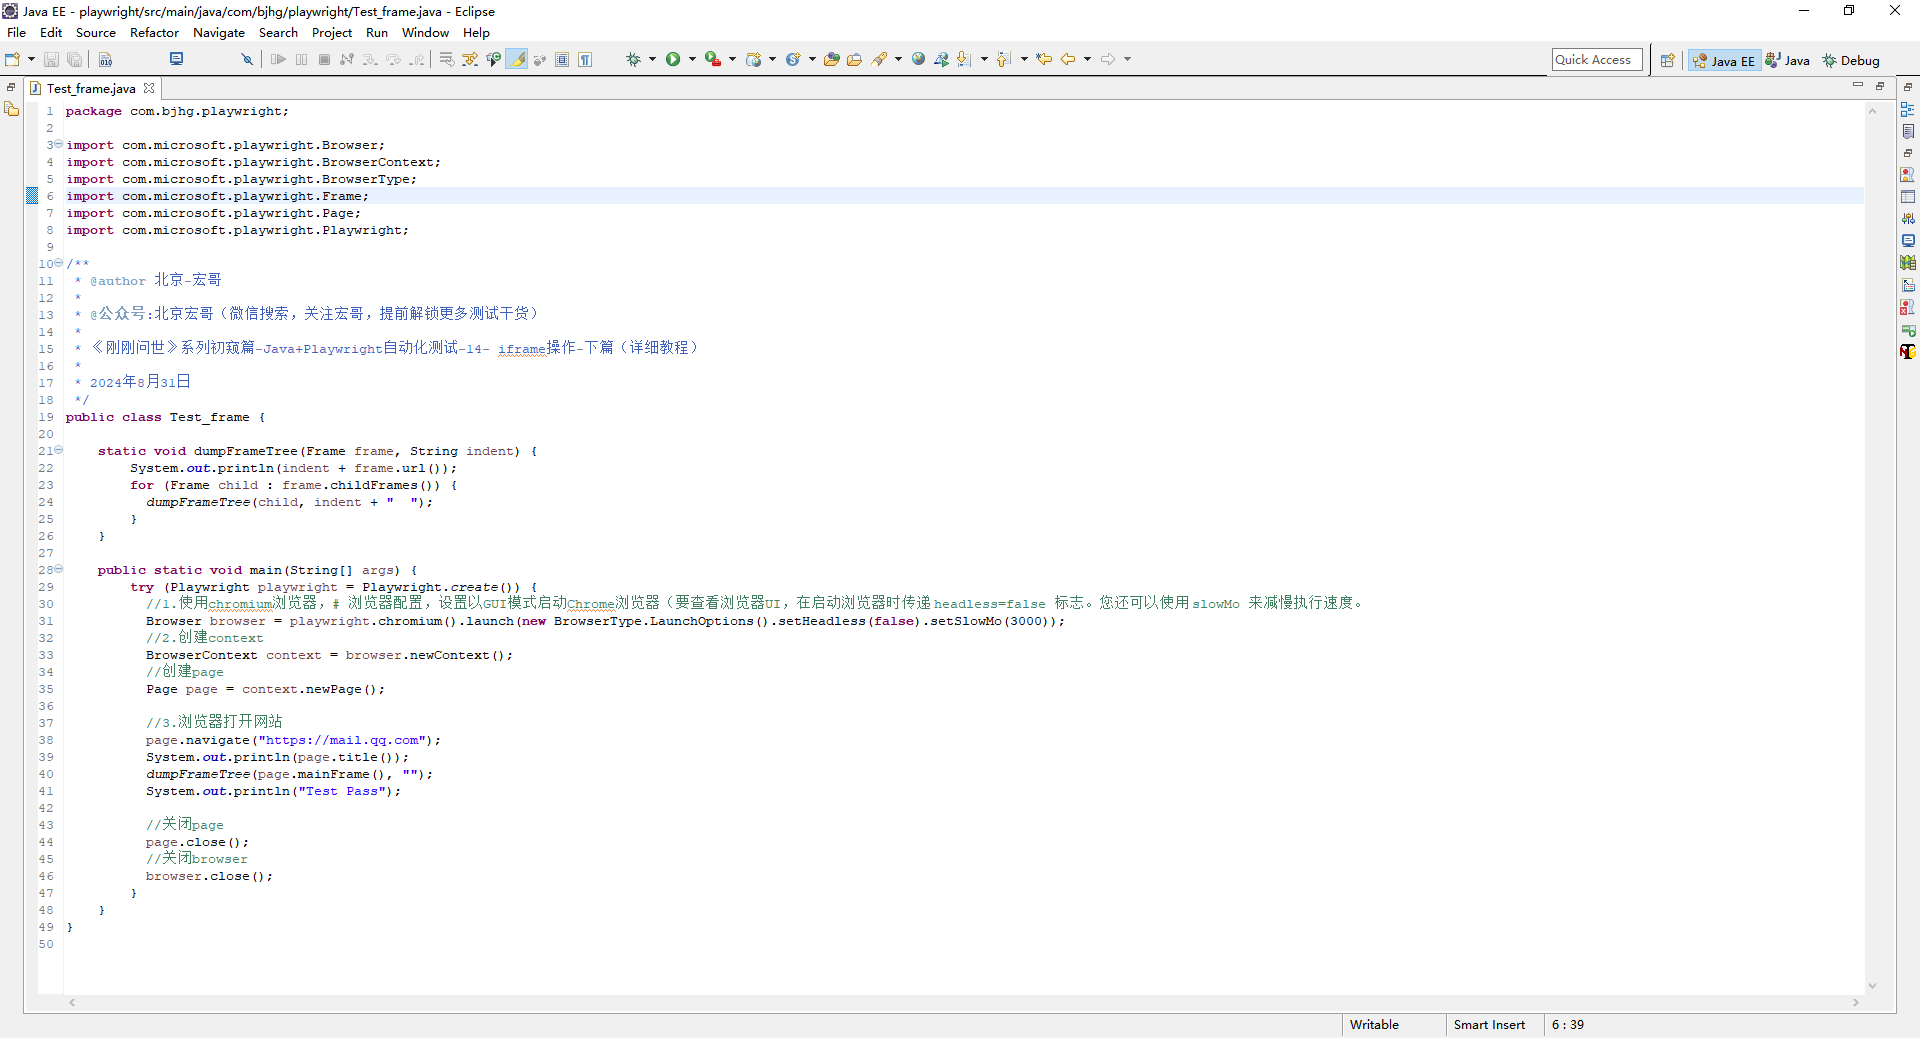1920x1038 pixels.
Task: Open the TestNG view icon
Action: pyautogui.click(x=1908, y=352)
